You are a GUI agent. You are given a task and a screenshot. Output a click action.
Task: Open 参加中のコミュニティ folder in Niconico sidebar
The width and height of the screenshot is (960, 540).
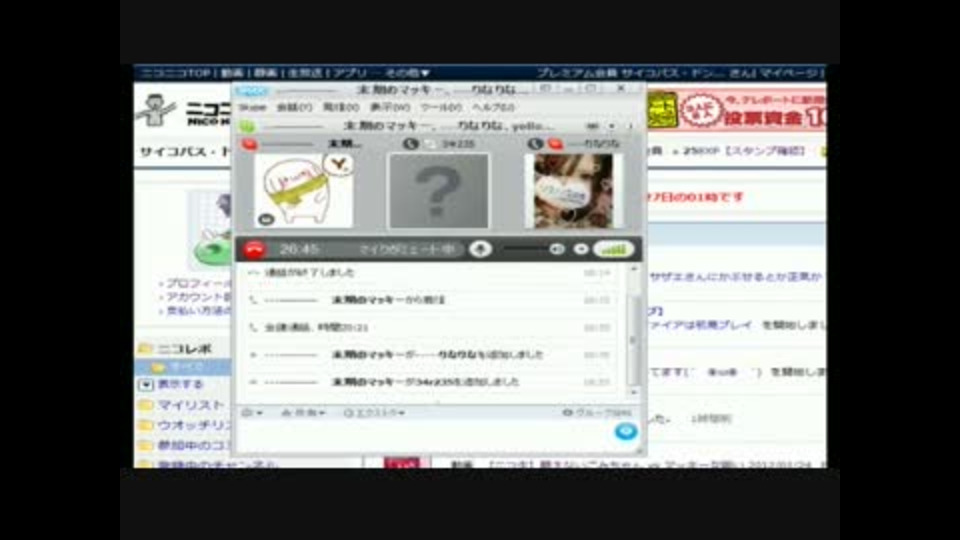click(x=195, y=446)
